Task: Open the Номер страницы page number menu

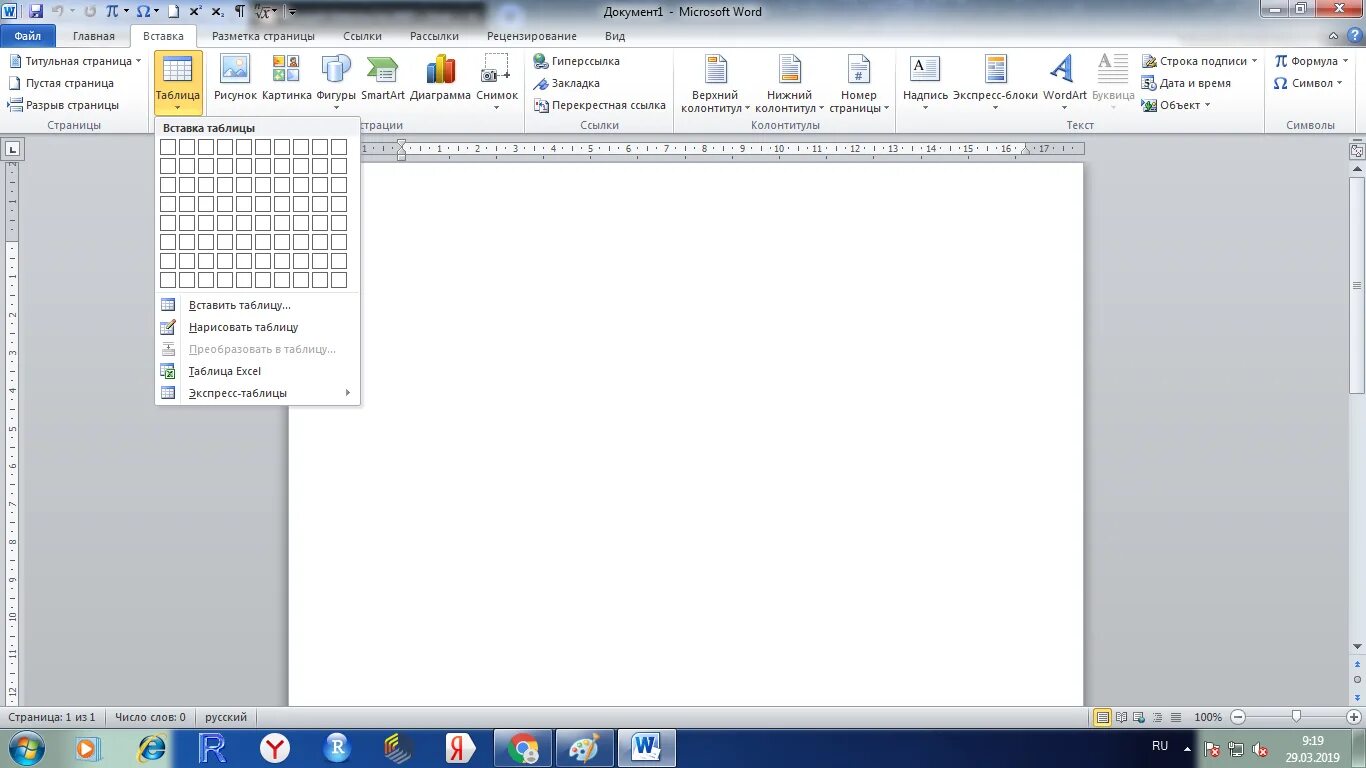Action: coord(859,83)
